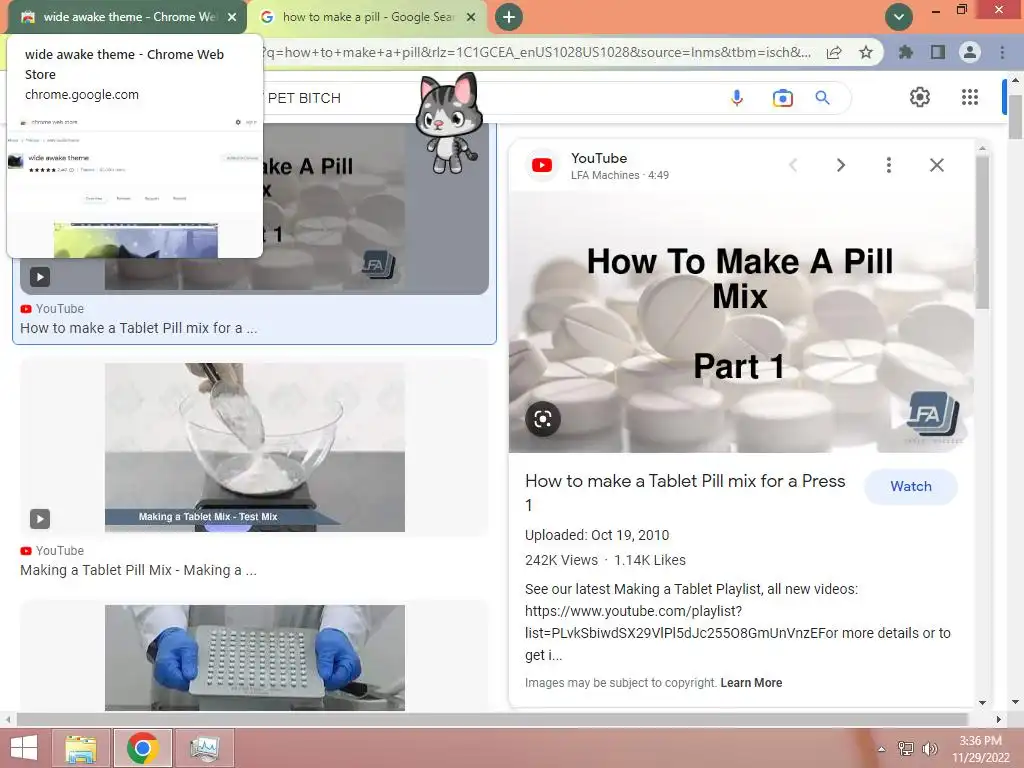Start voice search with microphone icon
The height and width of the screenshot is (768, 1024).
pyautogui.click(x=737, y=98)
